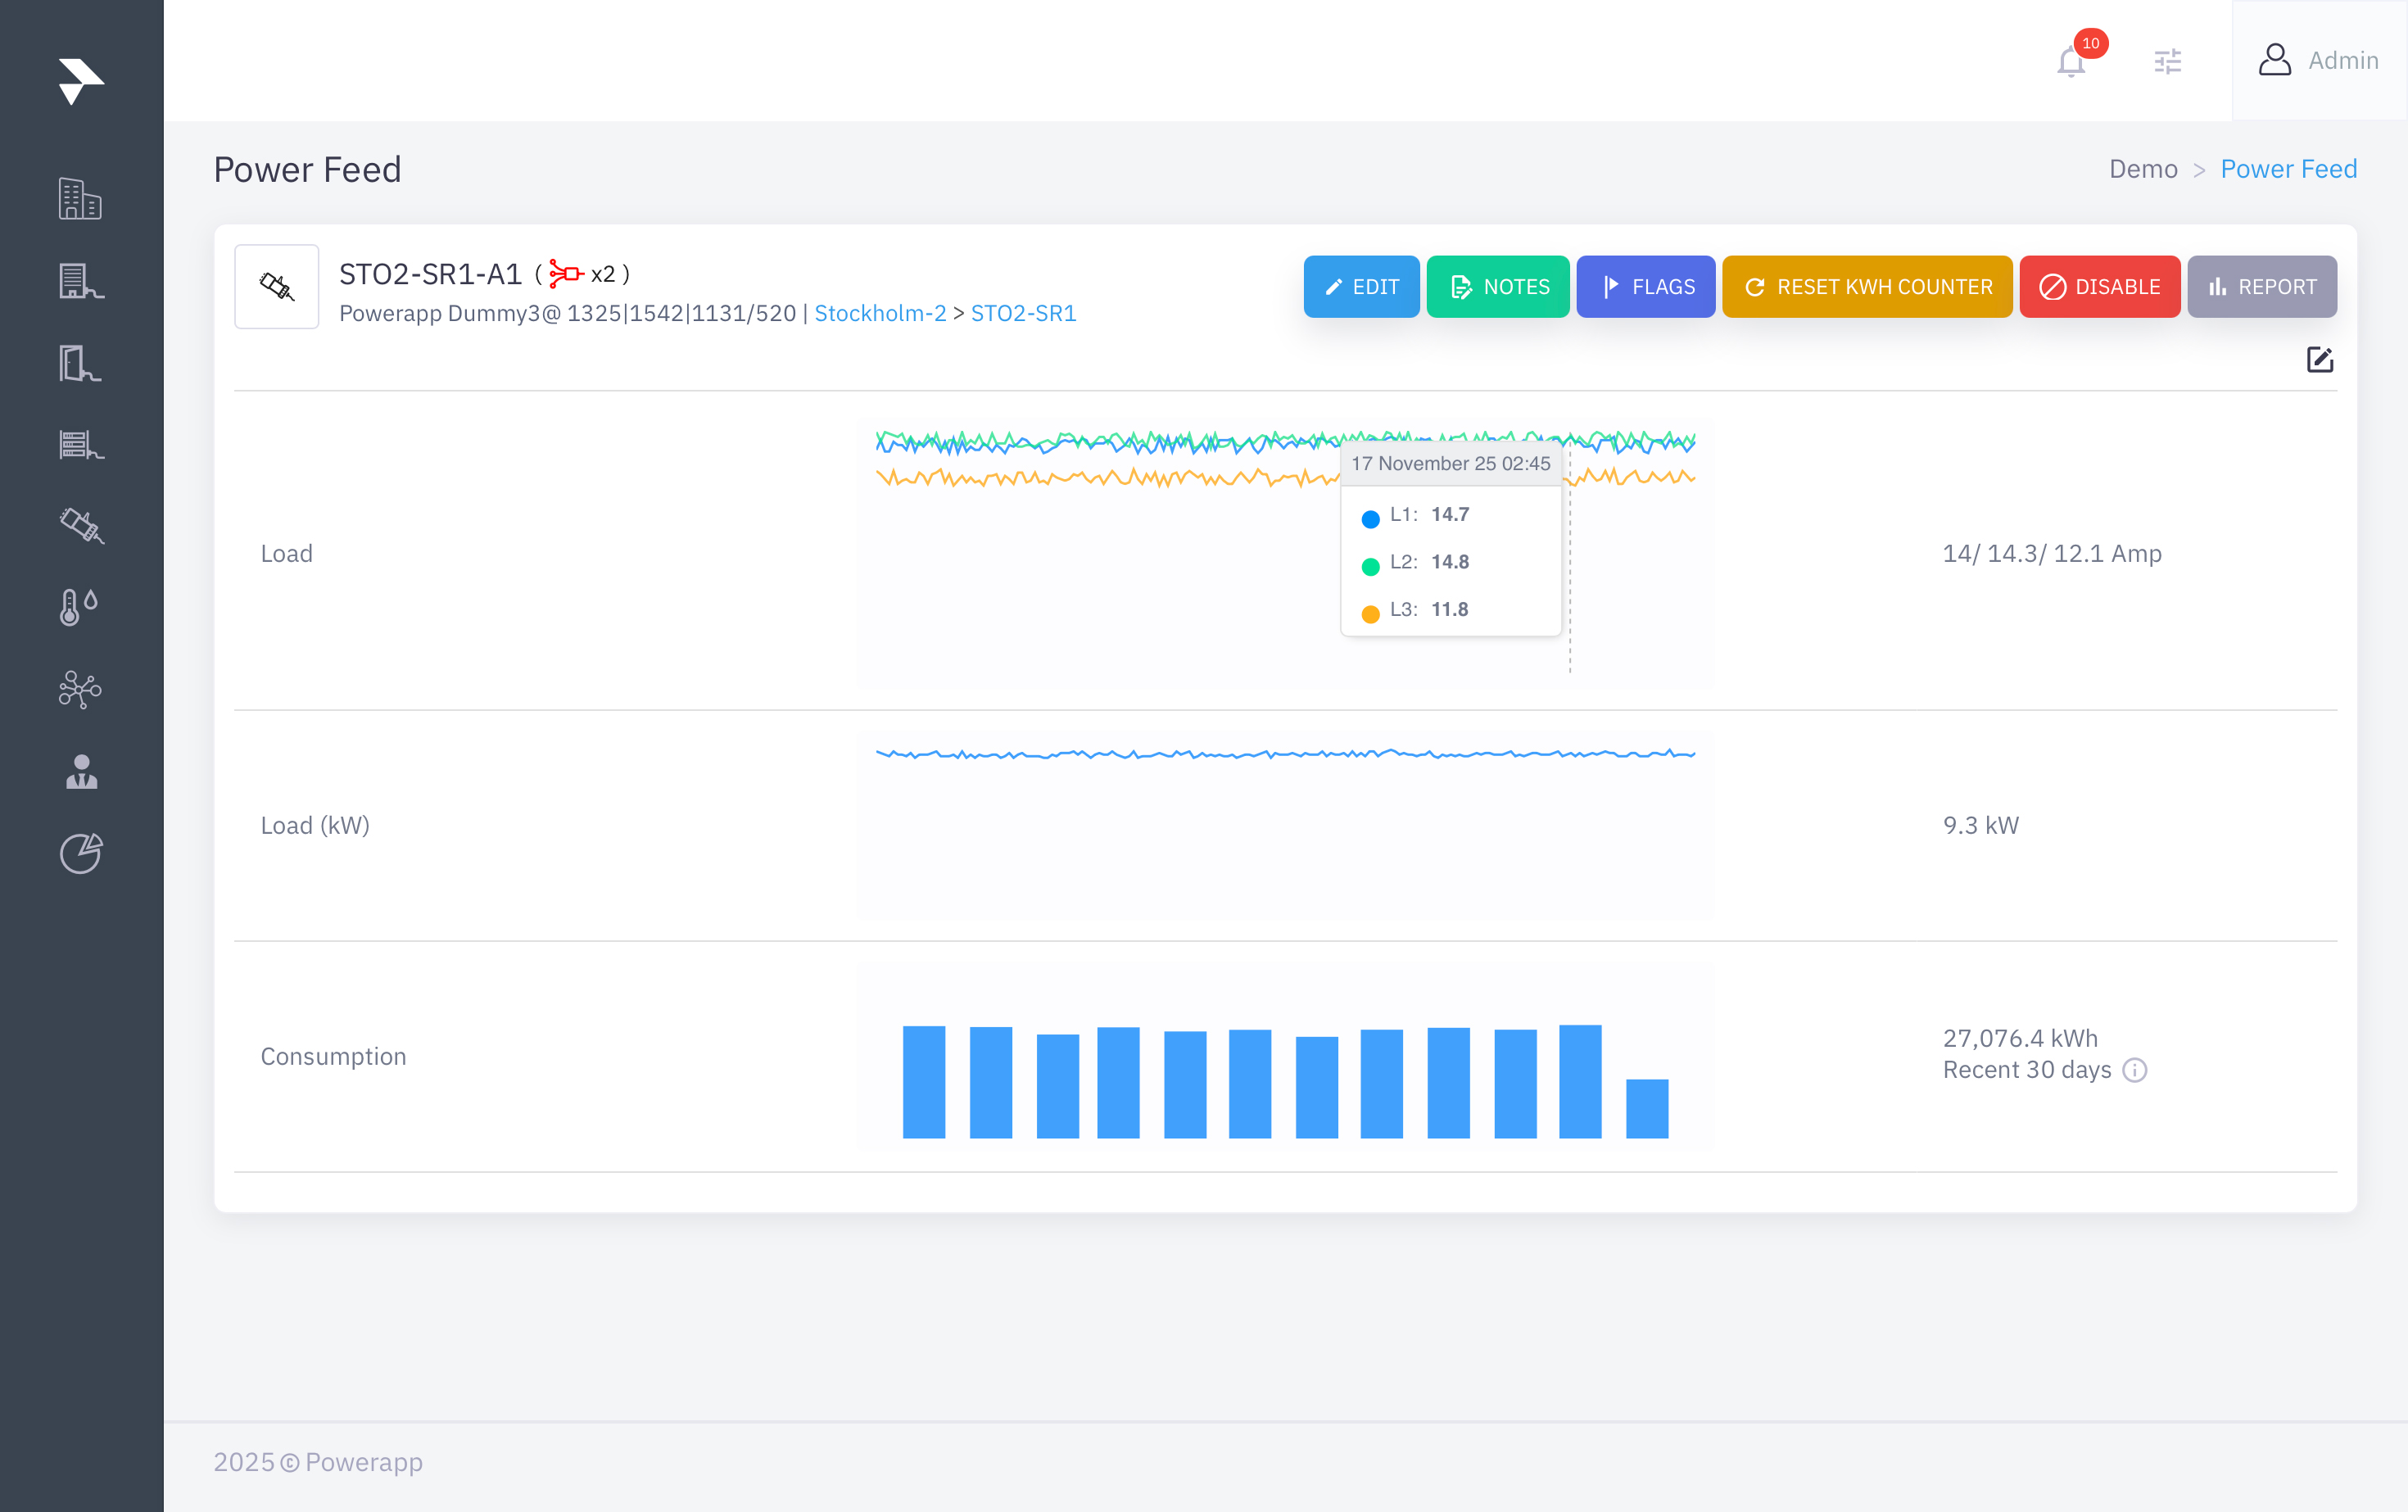The image size is (2408, 1512).
Task: Open the pie chart reports sidebar icon
Action: click(x=81, y=853)
